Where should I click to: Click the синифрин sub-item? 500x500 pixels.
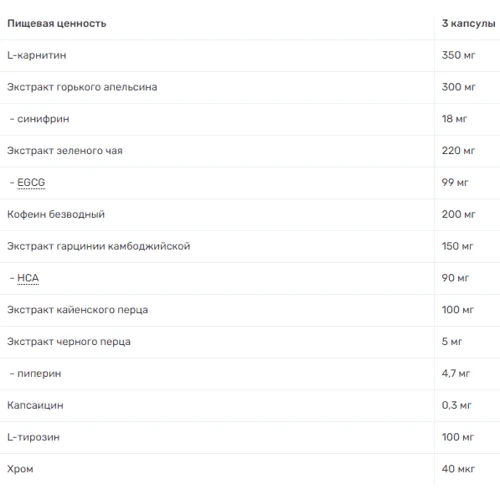point(43,119)
